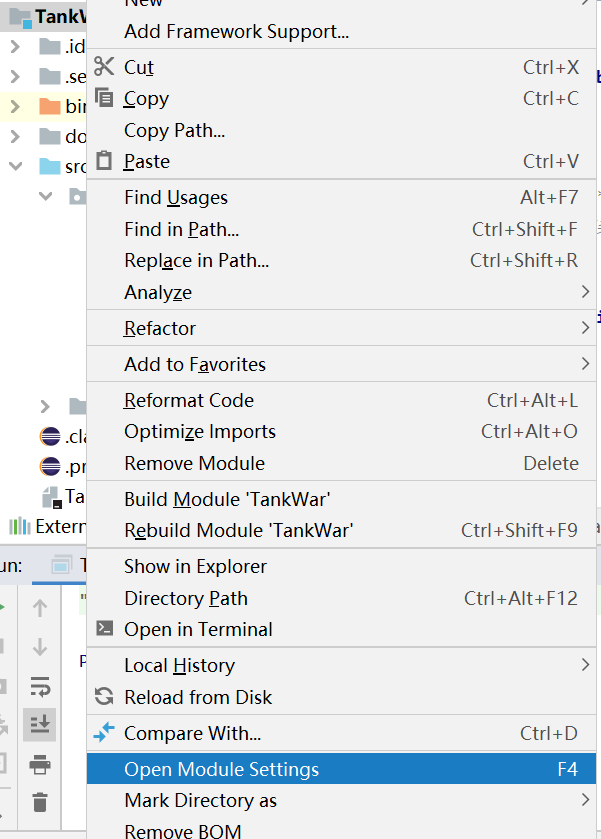Select Find in Path
The width and height of the screenshot is (601, 839).
341,229
